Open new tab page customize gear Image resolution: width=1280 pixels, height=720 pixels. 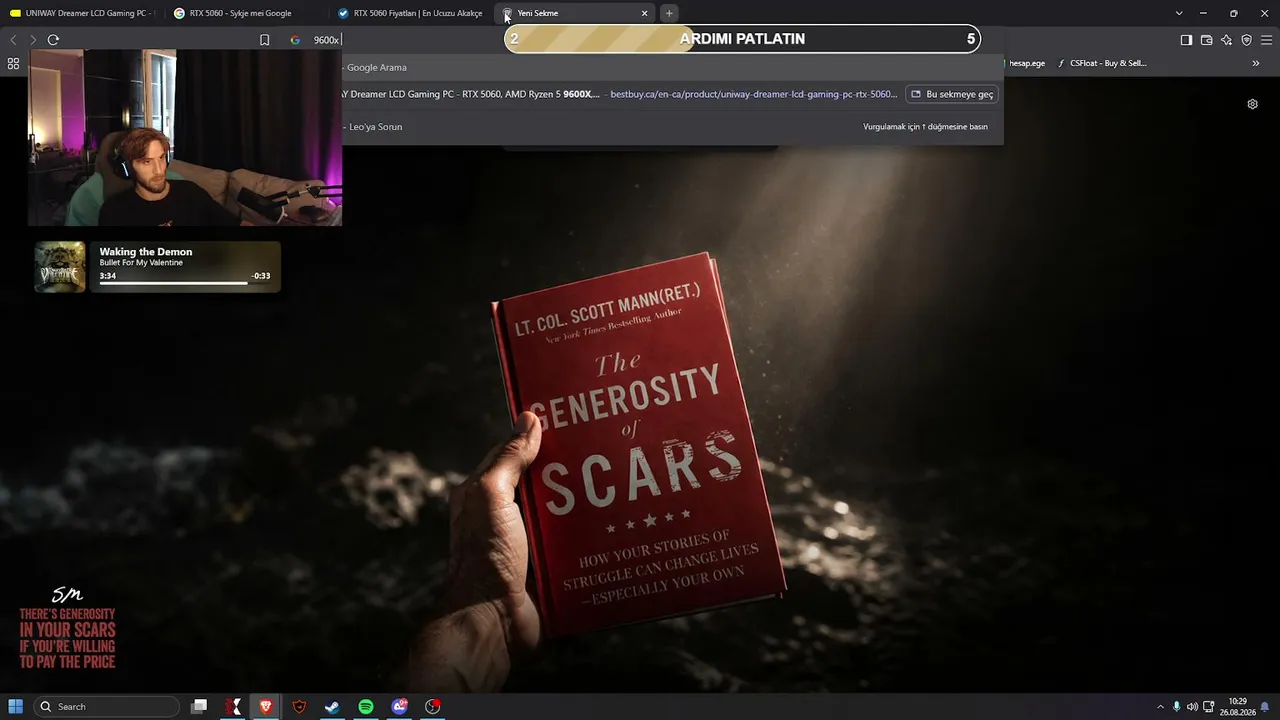click(x=1252, y=104)
